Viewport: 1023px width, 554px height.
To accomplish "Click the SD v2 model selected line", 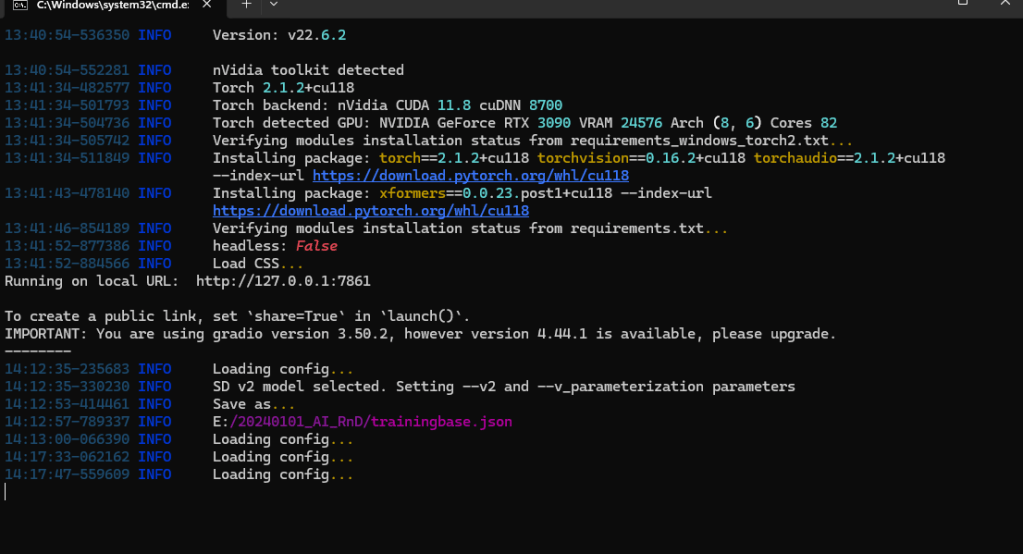I will click(x=503, y=386).
